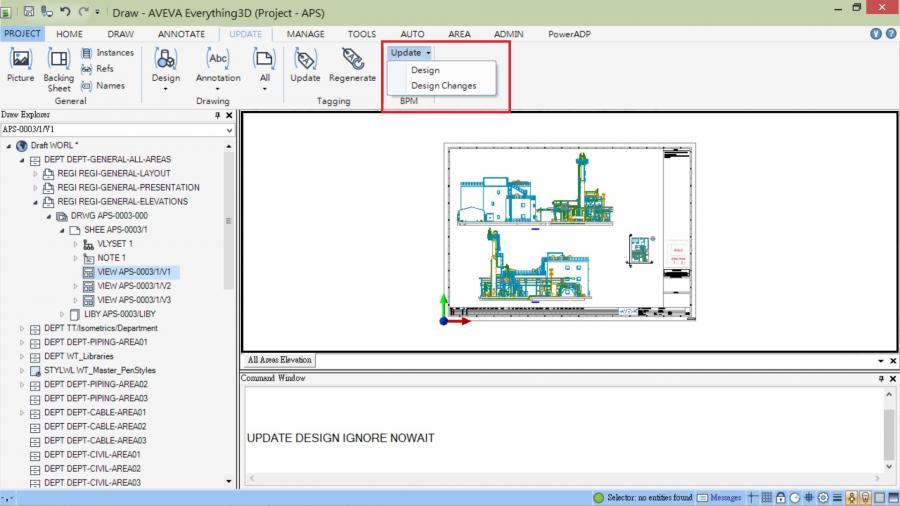Open the APS-0003/1/V1 explorer combo box
Viewport: 900px width, 506px height.
pyautogui.click(x=117, y=130)
